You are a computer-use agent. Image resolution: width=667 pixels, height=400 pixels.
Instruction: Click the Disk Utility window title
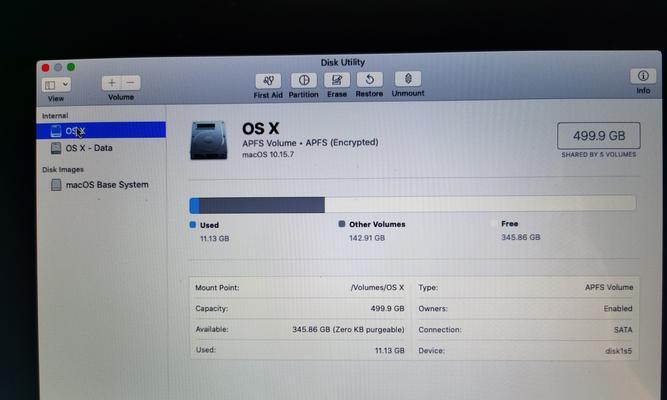click(x=343, y=62)
